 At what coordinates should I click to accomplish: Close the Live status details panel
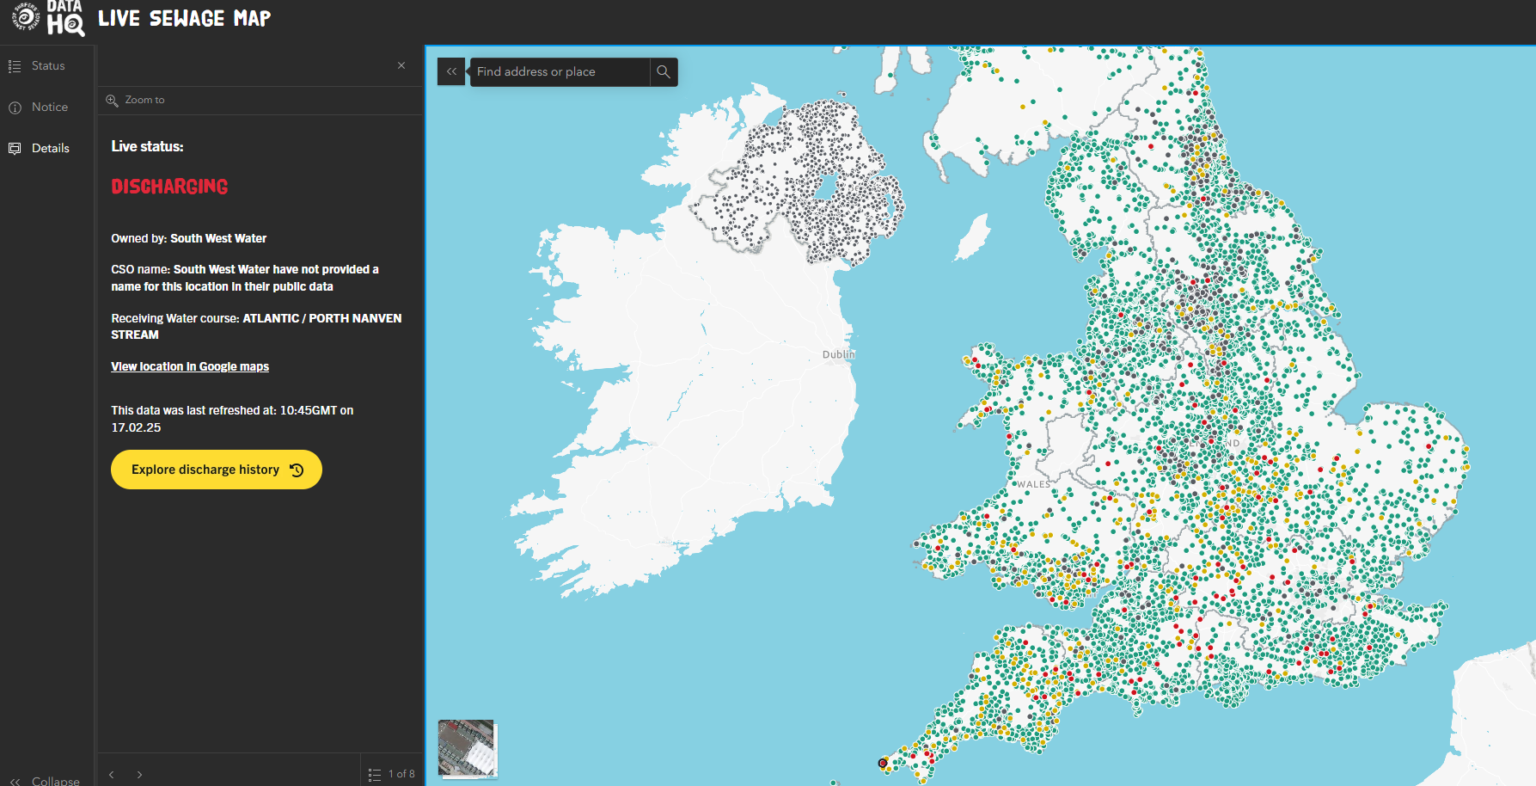[x=401, y=65]
